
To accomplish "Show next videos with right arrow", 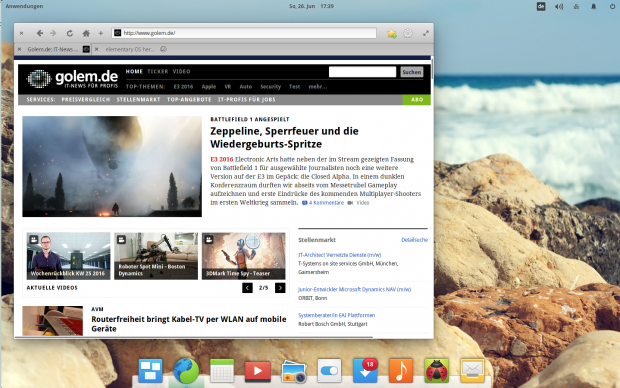I will pos(280,288).
